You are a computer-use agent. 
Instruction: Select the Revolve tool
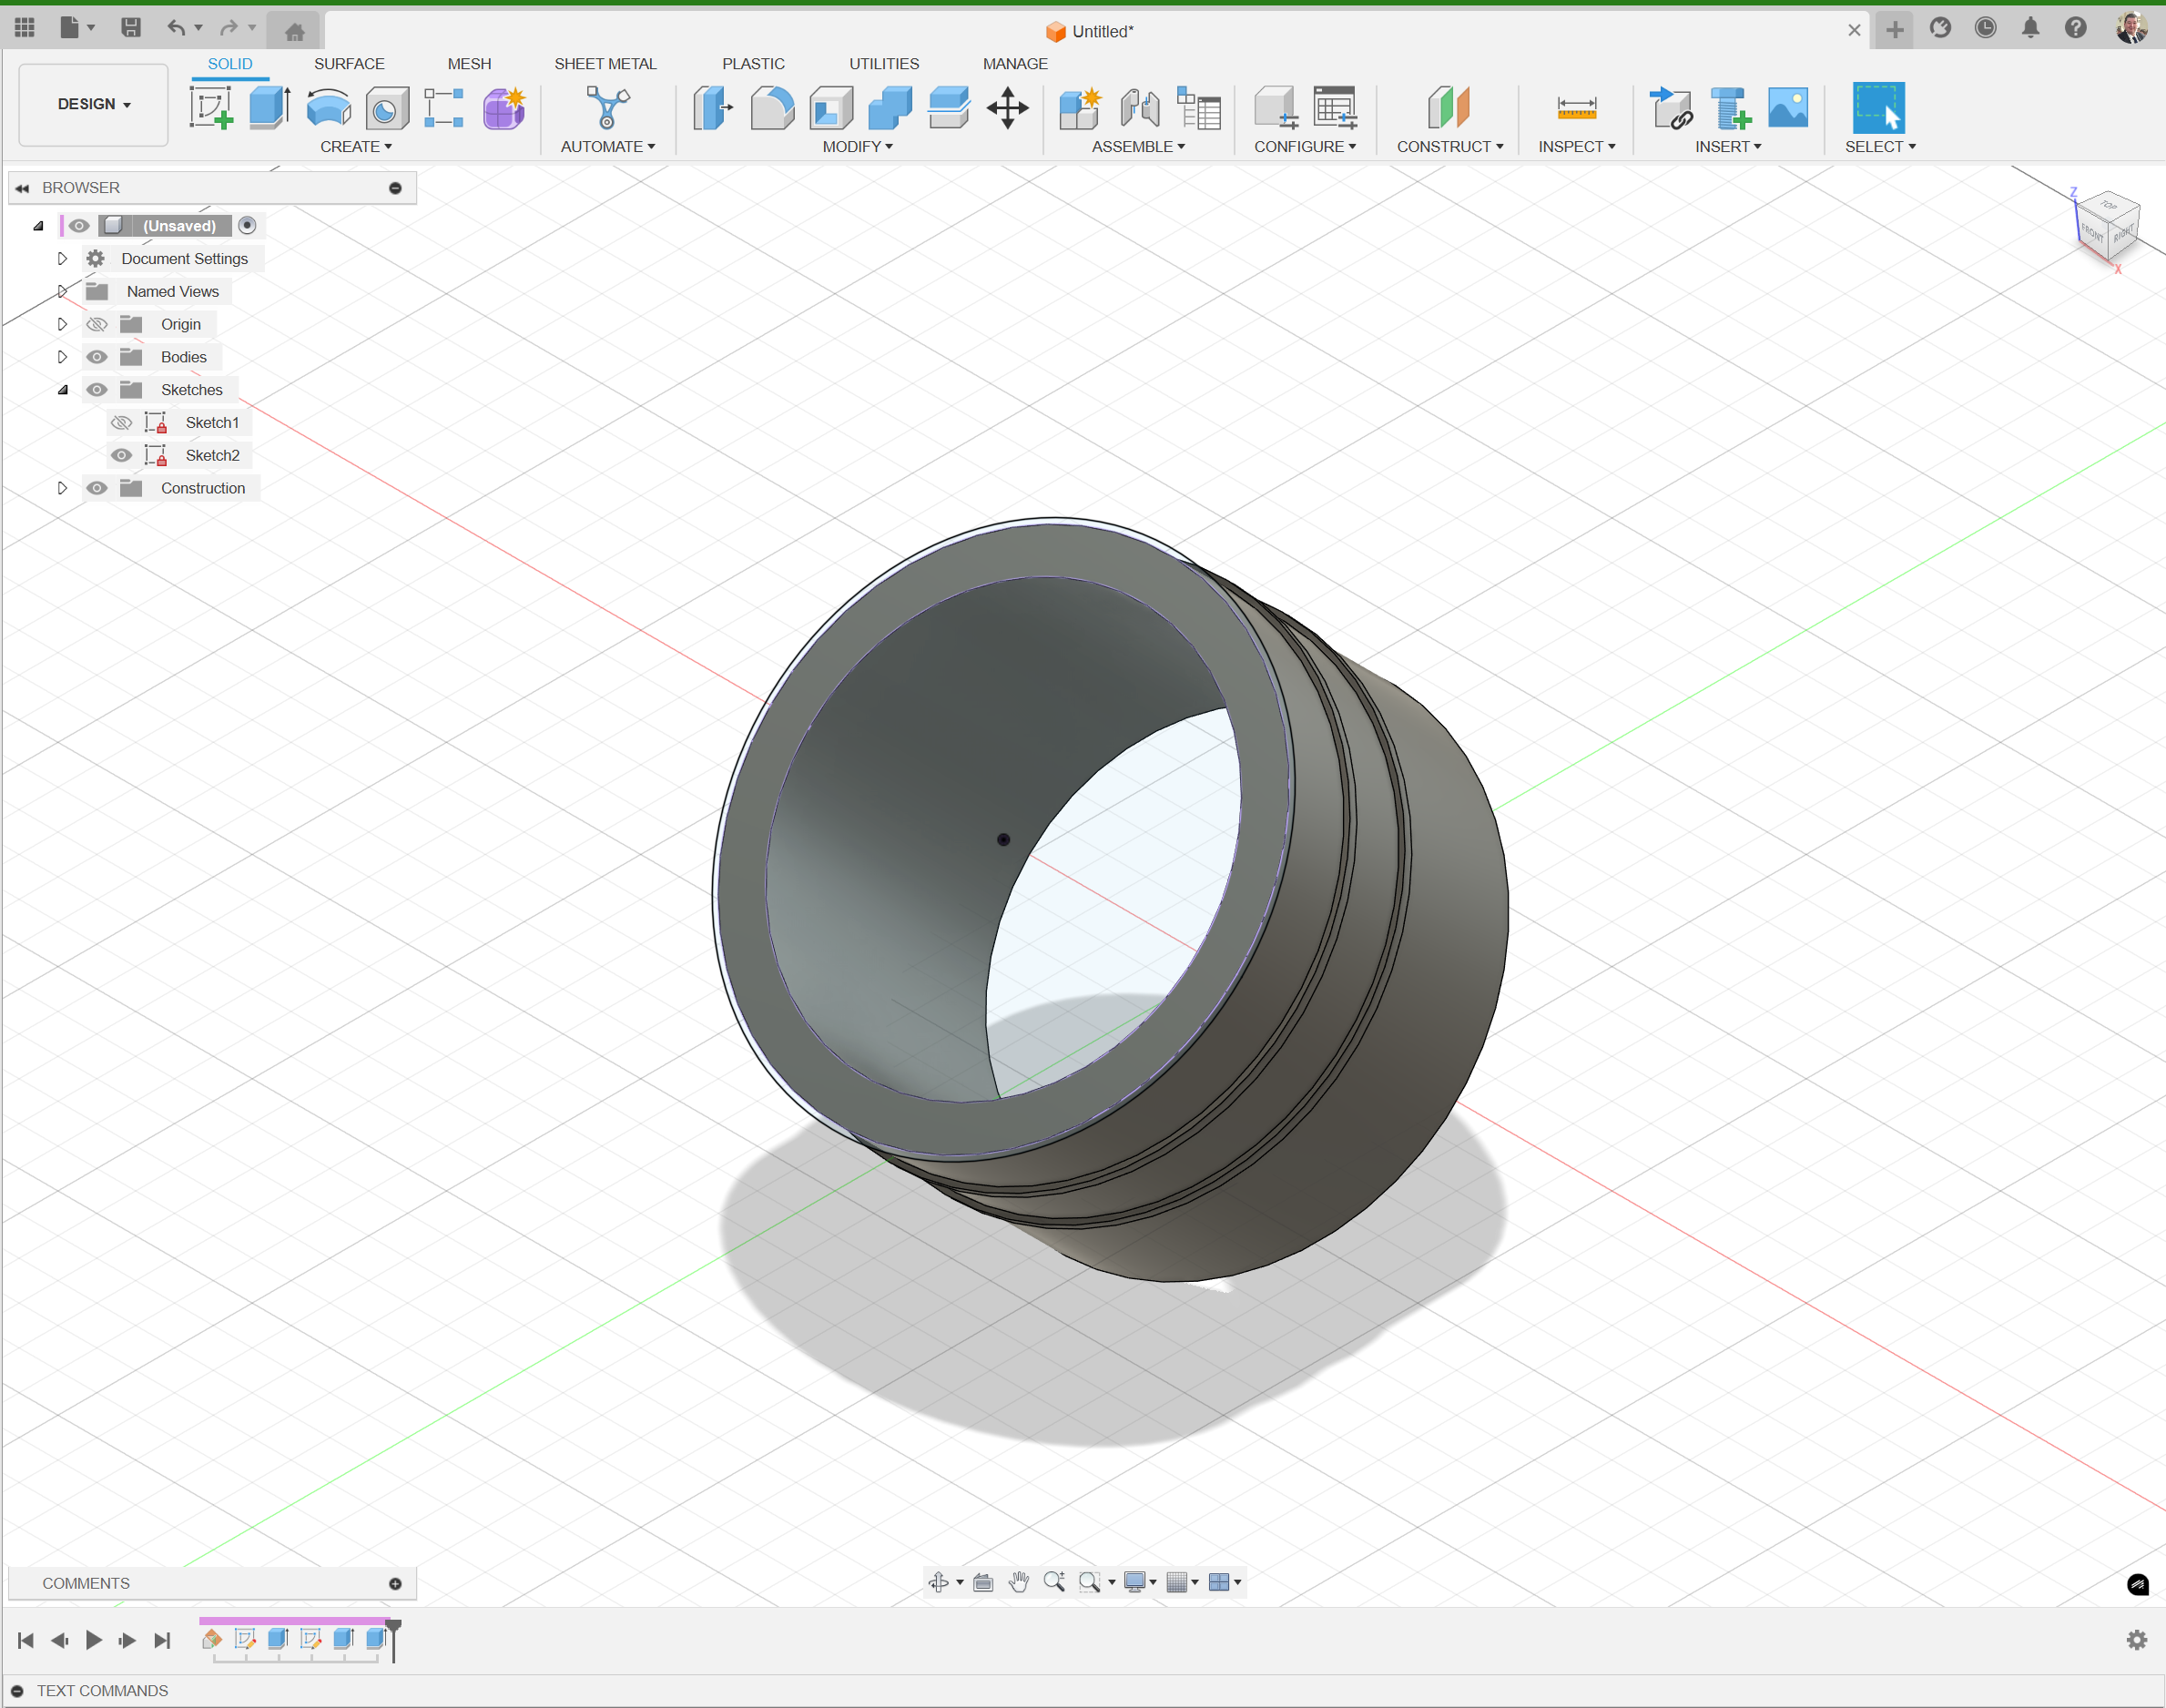[327, 108]
